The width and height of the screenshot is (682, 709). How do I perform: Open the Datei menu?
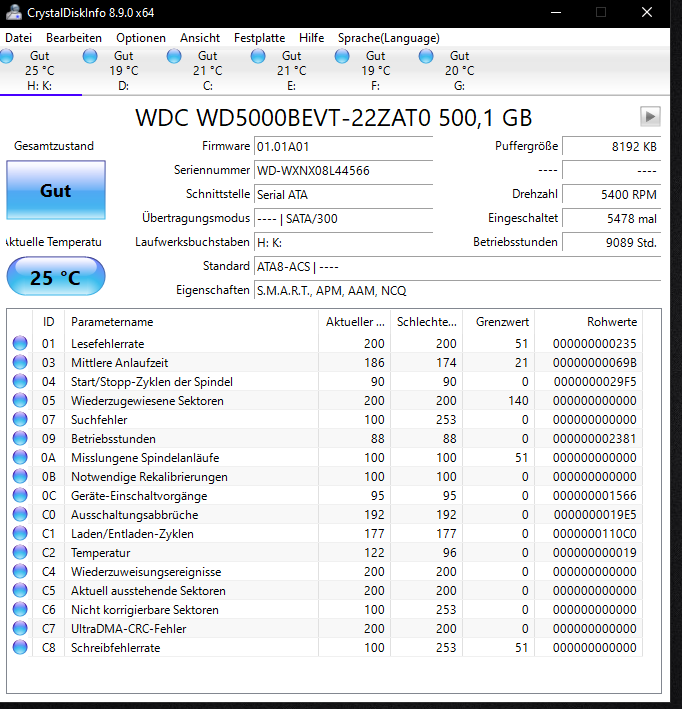pos(19,38)
